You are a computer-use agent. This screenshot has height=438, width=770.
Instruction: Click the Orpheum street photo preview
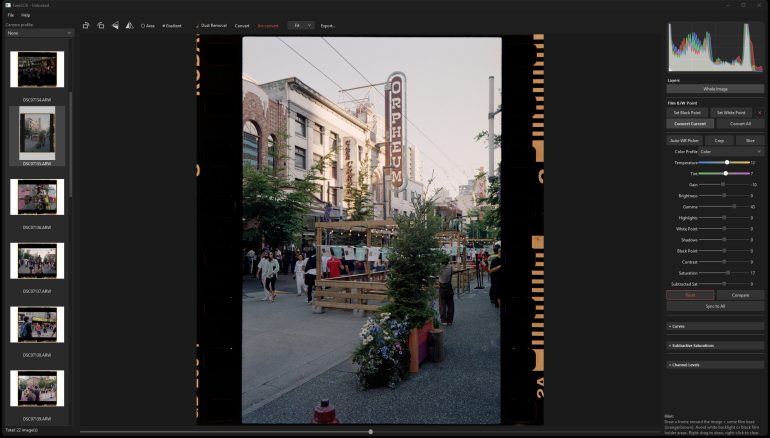click(372, 230)
